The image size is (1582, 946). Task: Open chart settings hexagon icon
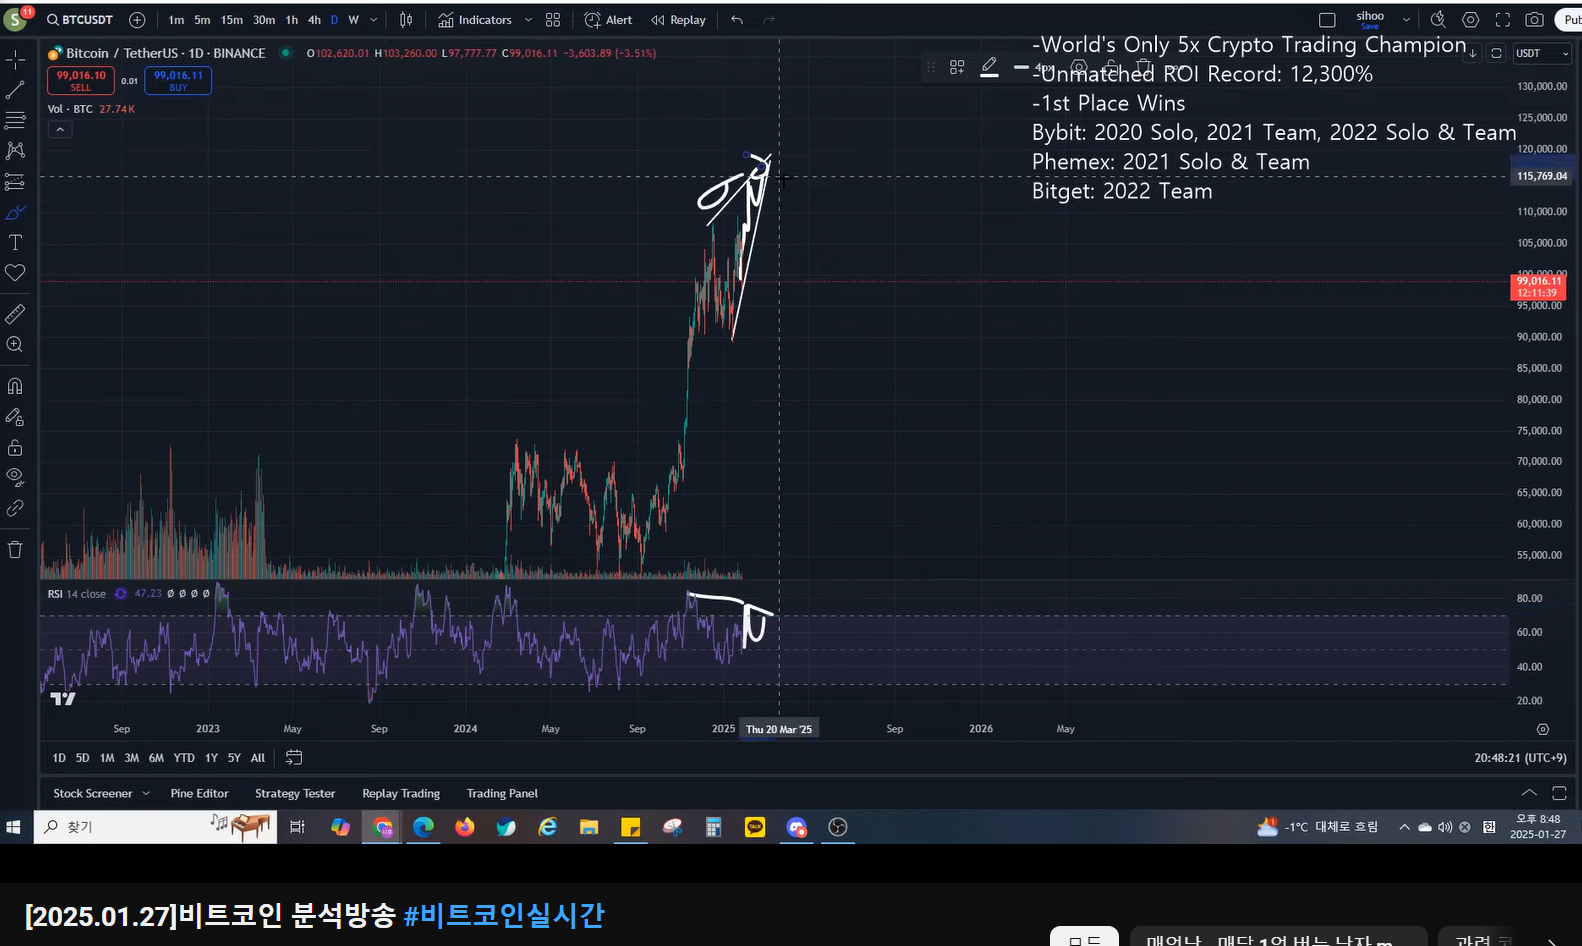coord(1470,20)
